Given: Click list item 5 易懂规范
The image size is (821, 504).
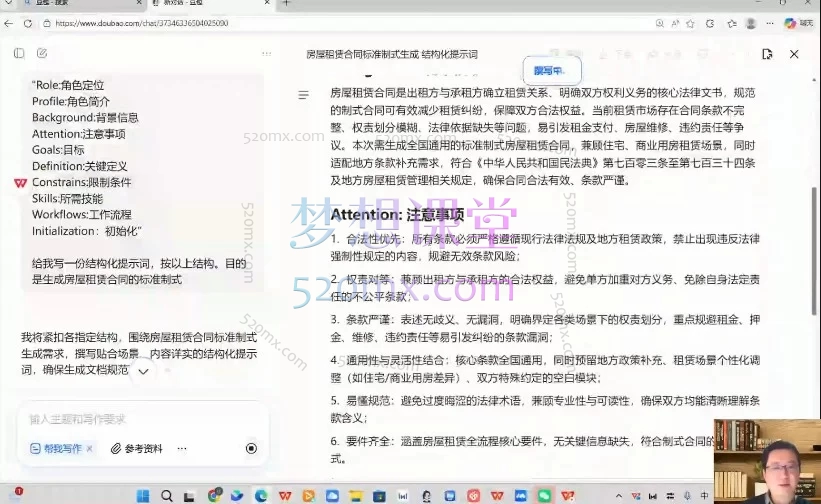Looking at the screenshot, I should 545,409.
